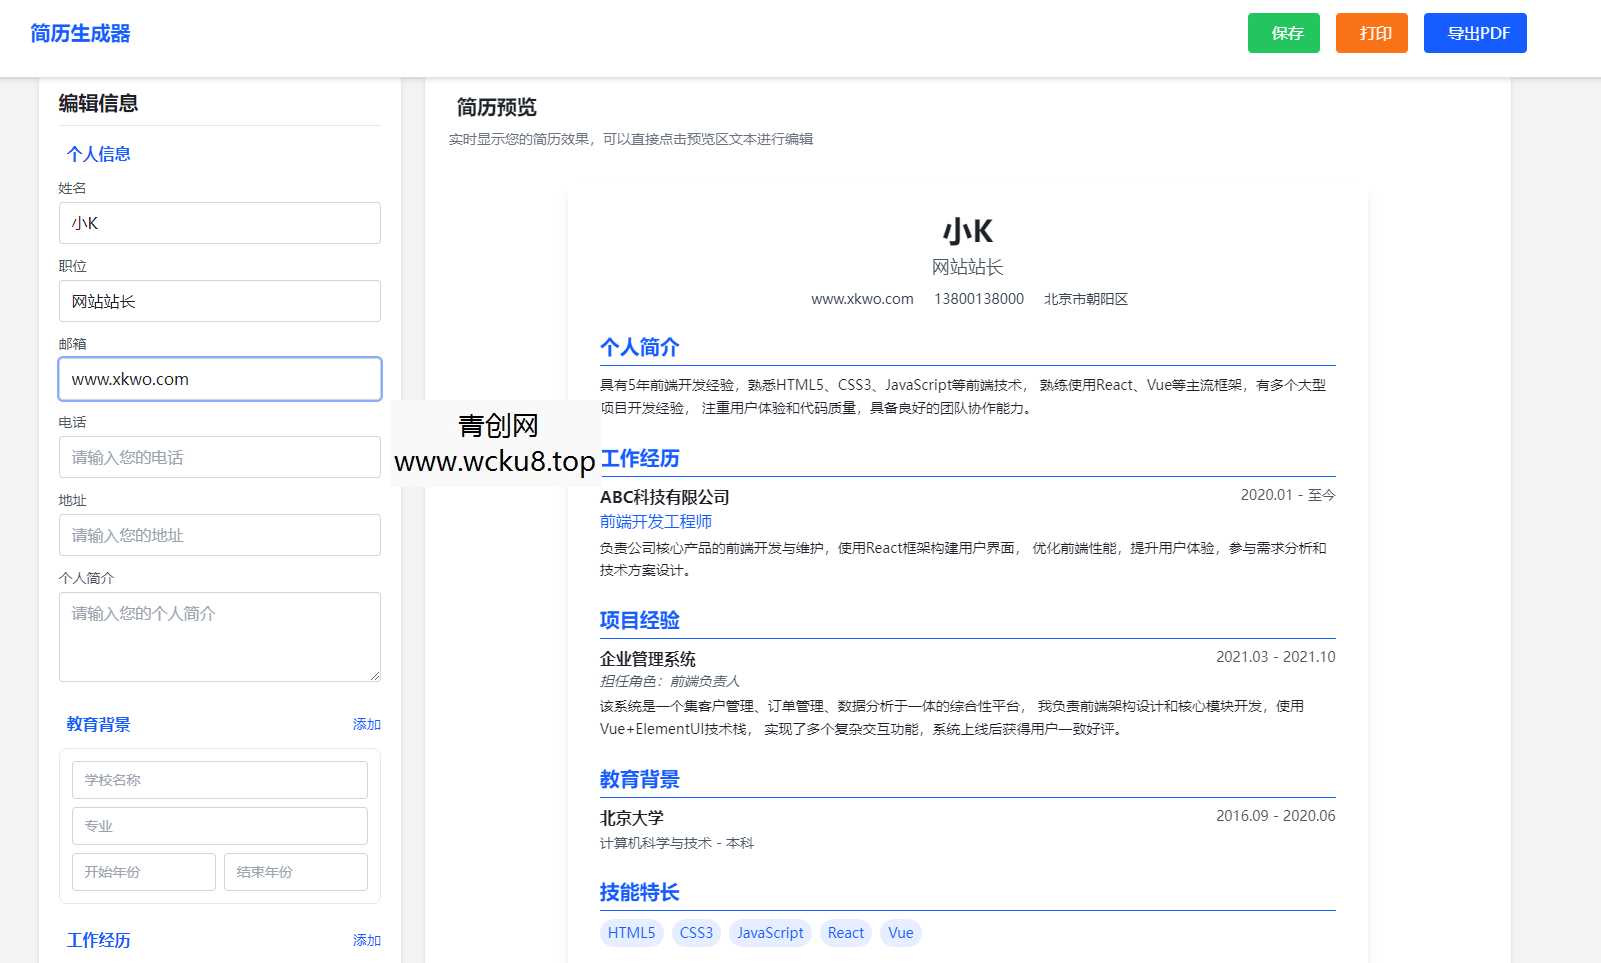This screenshot has width=1601, height=963.
Task: Click the 电话 phone input field
Action: (219, 457)
